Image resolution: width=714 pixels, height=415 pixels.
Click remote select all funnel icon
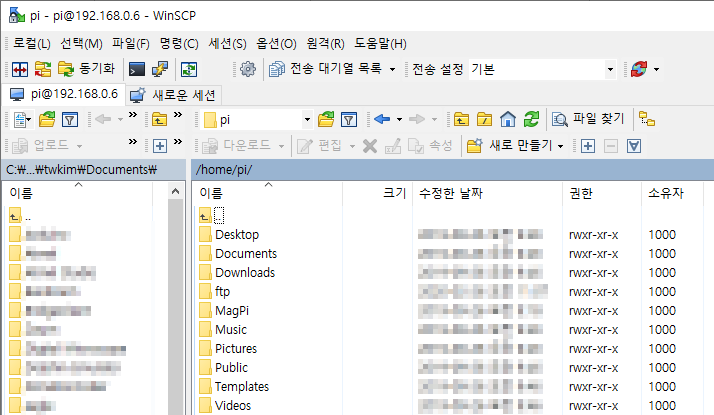click(634, 146)
